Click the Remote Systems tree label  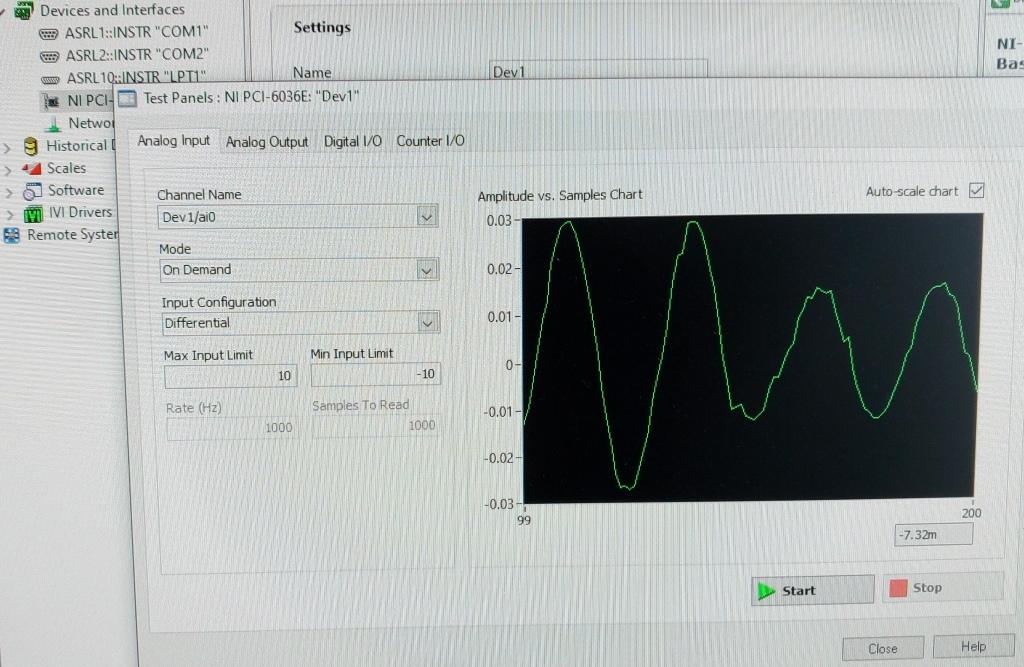pyautogui.click(x=72, y=235)
